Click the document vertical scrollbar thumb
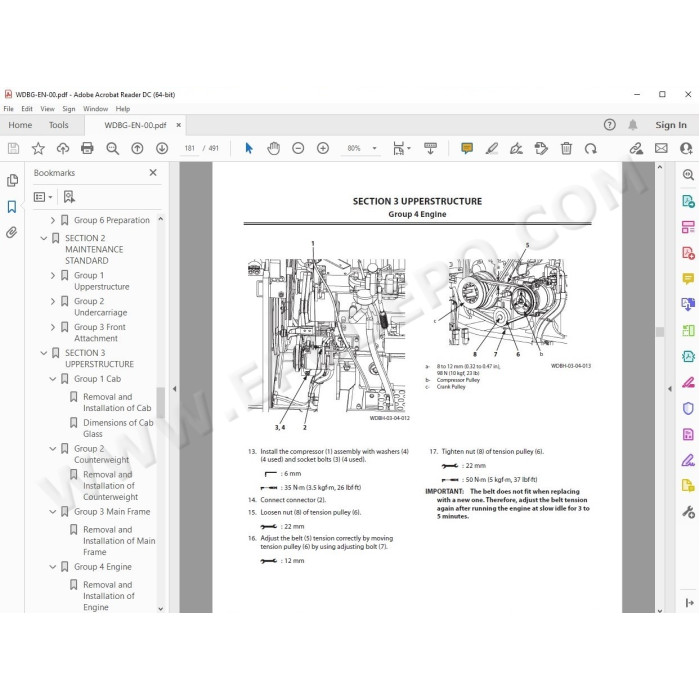This screenshot has height=700, width=700. click(x=660, y=332)
